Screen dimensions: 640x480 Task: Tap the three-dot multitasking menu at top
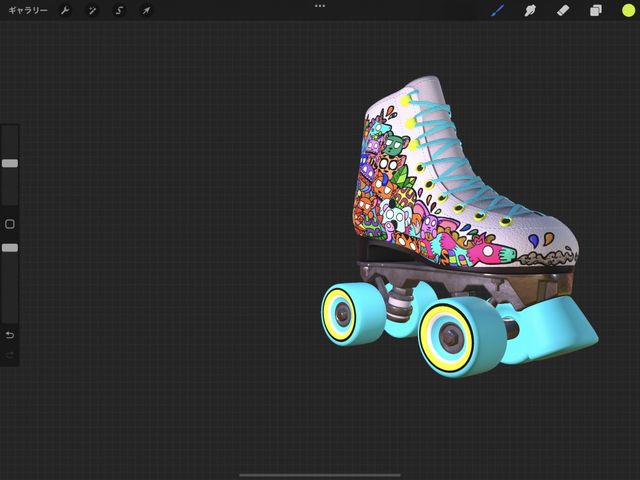[x=320, y=6]
